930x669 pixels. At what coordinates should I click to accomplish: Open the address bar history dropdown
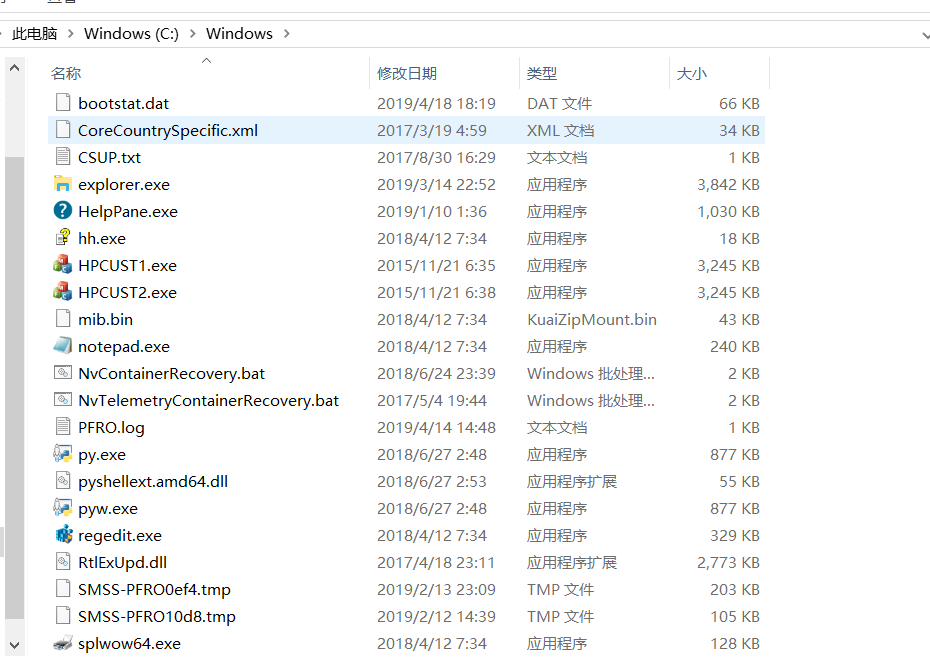coord(925,35)
